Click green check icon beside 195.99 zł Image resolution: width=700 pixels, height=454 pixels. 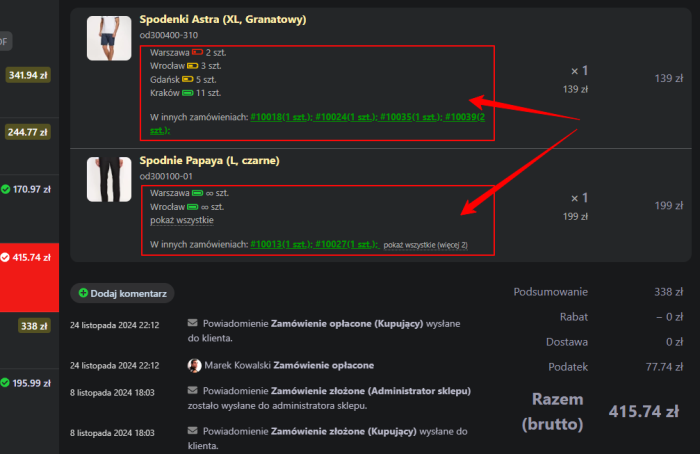[x=6, y=383]
